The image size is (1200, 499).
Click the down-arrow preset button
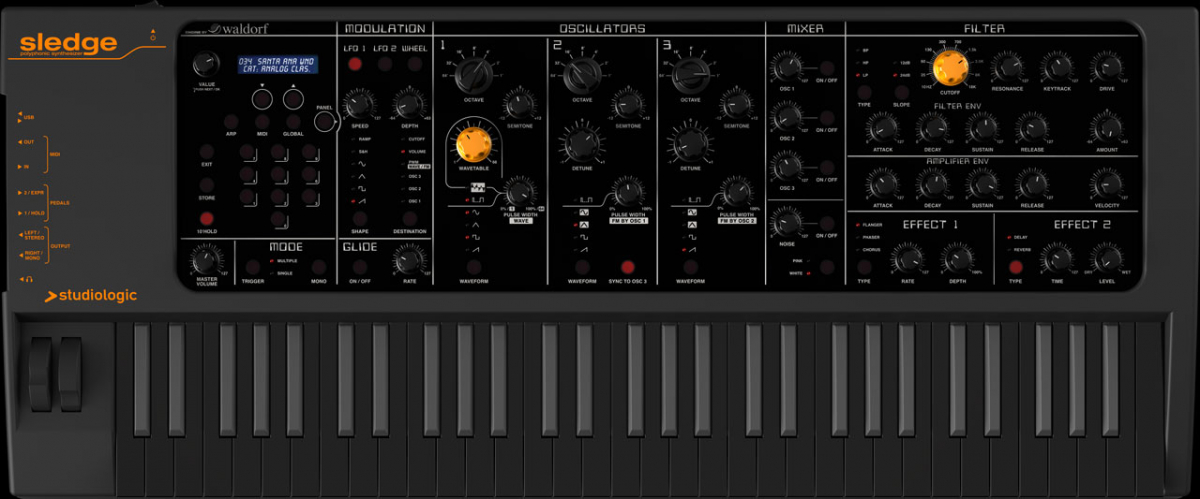click(261, 98)
